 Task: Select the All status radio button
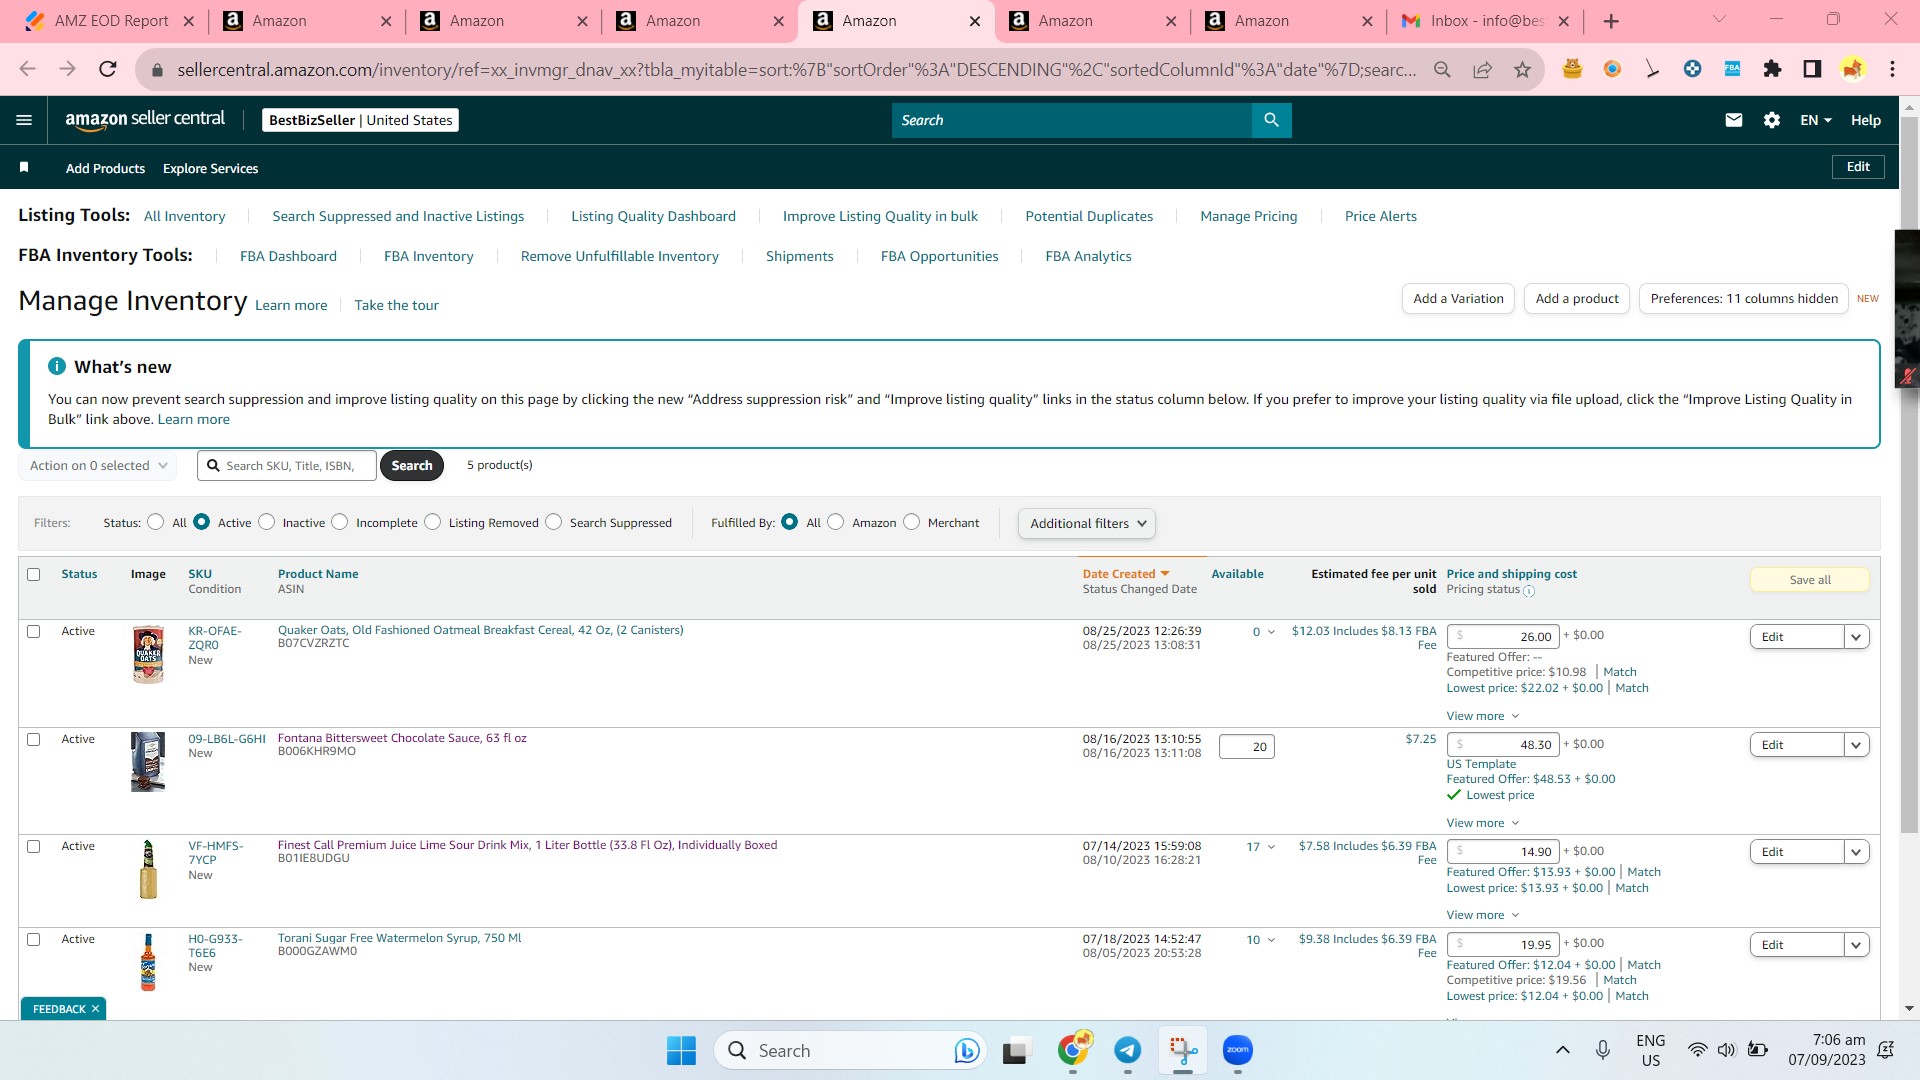[155, 522]
